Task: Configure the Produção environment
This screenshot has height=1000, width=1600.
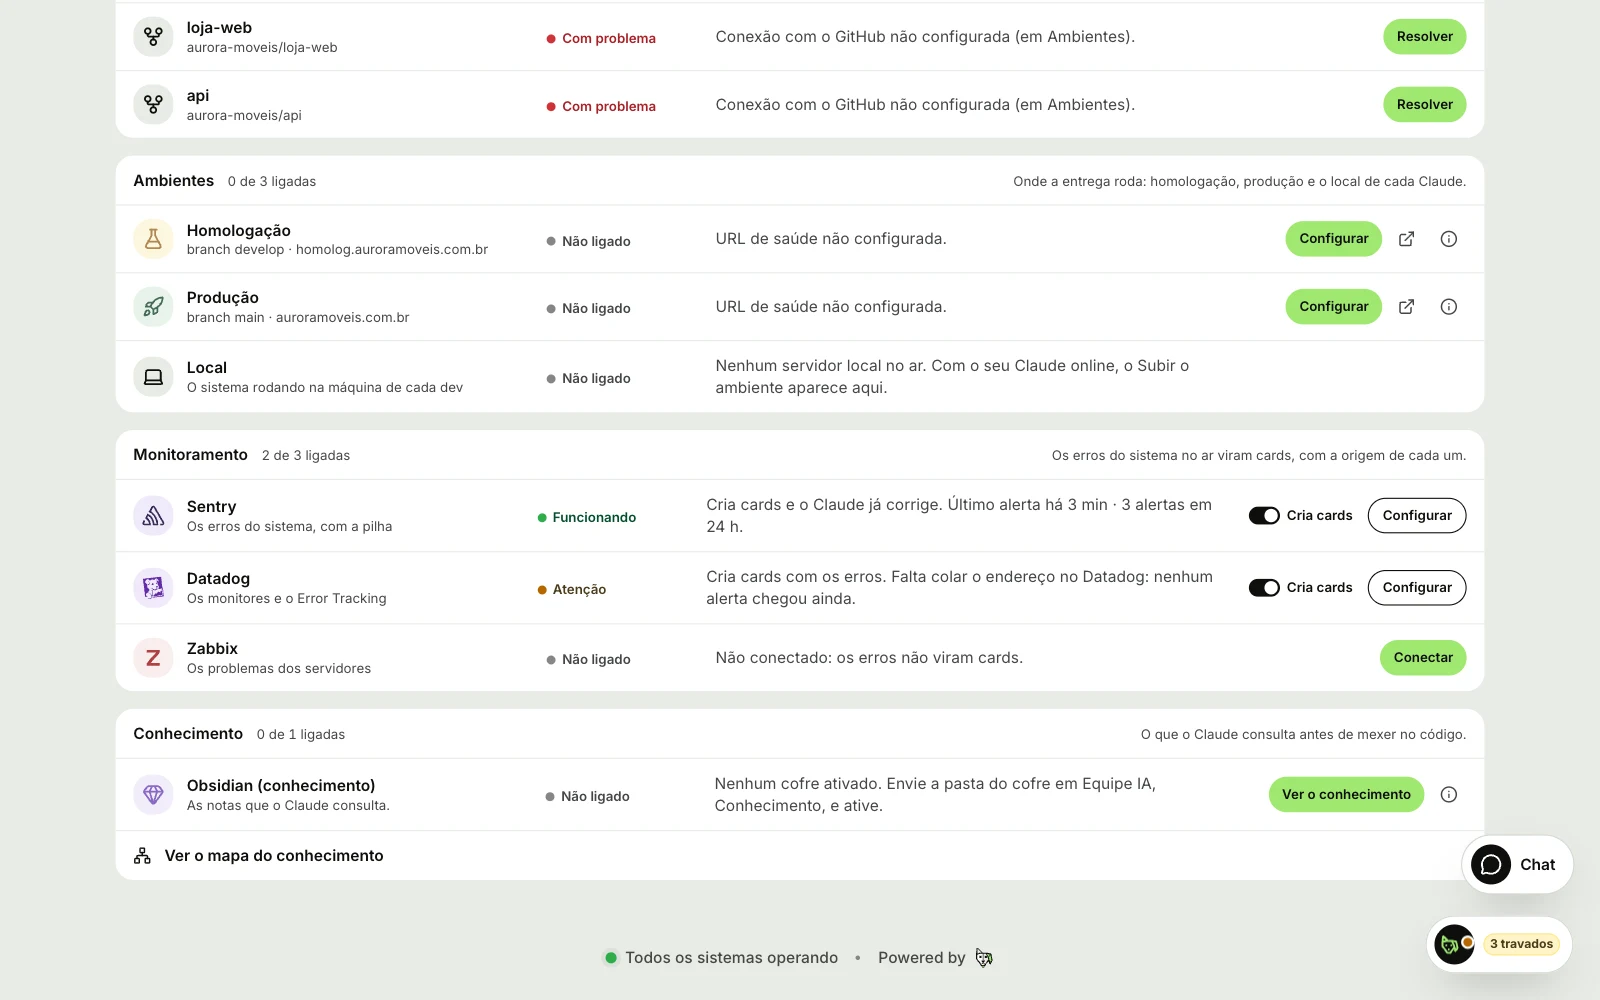Action: pos(1333,307)
